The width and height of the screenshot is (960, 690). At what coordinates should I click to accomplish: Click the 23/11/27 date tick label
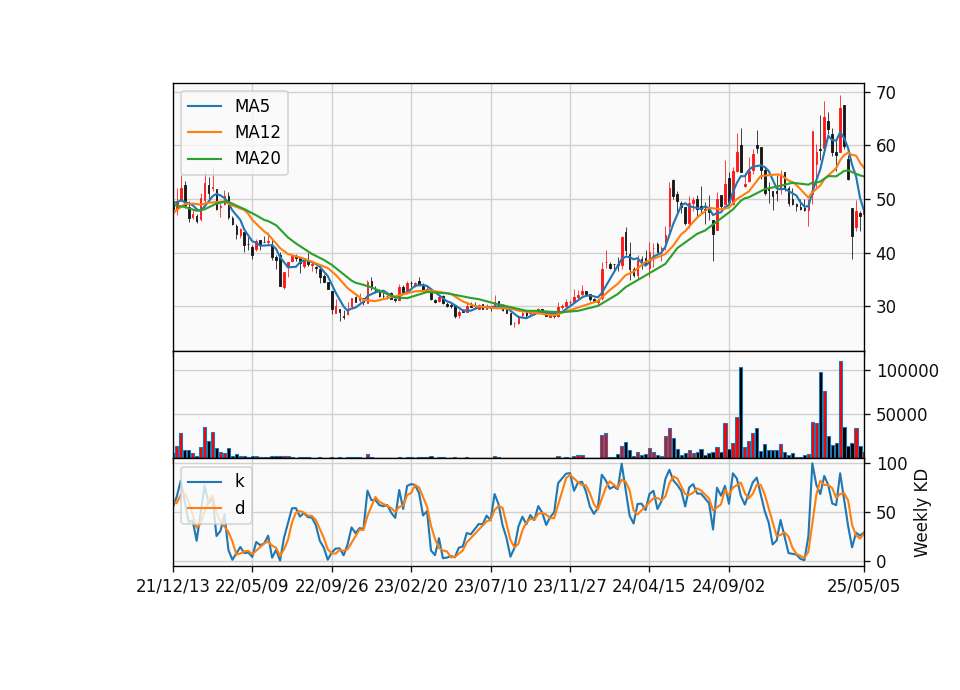(569, 586)
